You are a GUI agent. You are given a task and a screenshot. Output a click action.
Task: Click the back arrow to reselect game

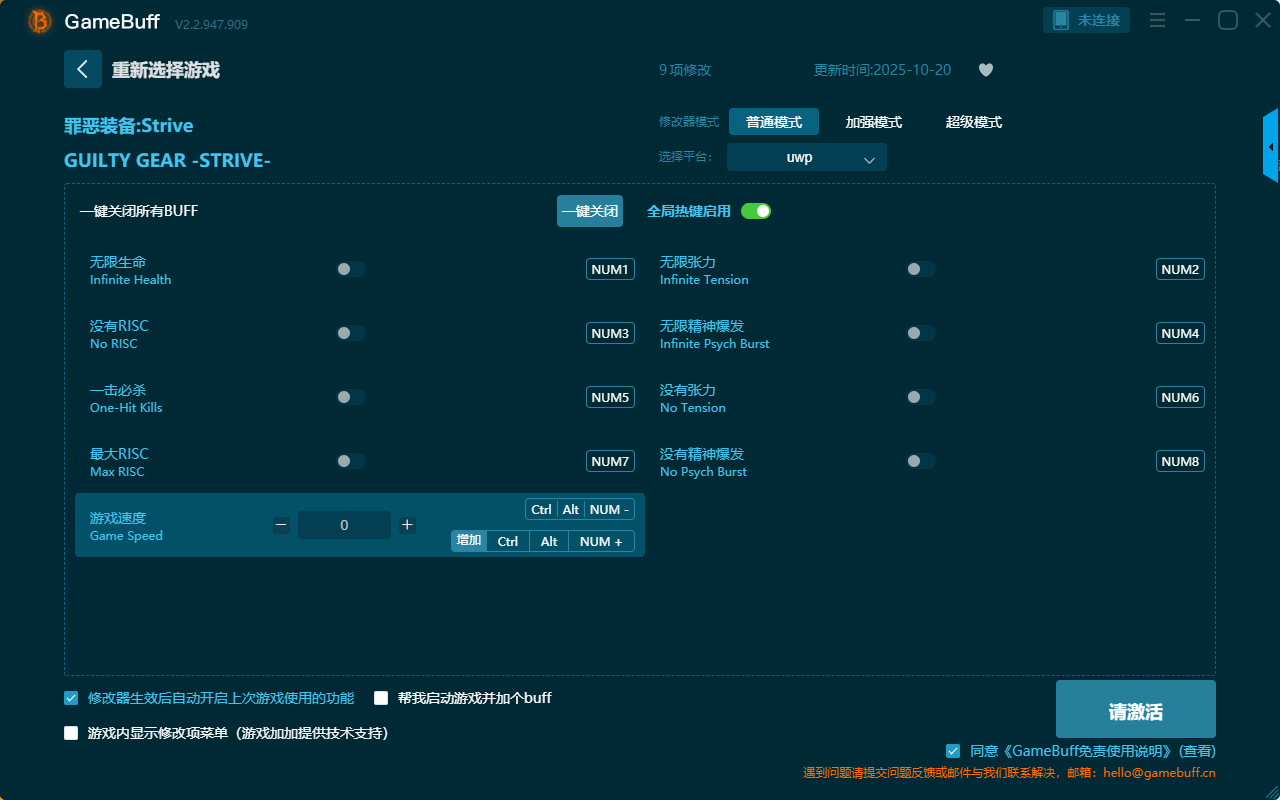(x=83, y=69)
